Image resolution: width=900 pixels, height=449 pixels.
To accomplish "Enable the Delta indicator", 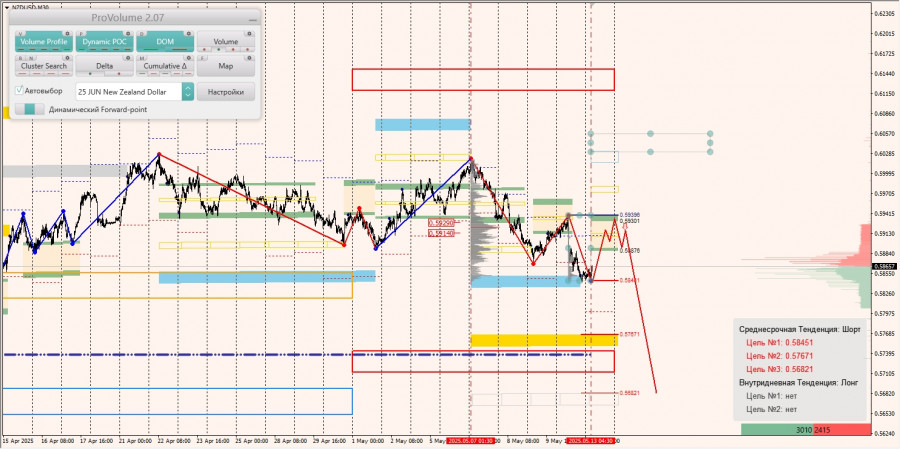I will click(104, 66).
